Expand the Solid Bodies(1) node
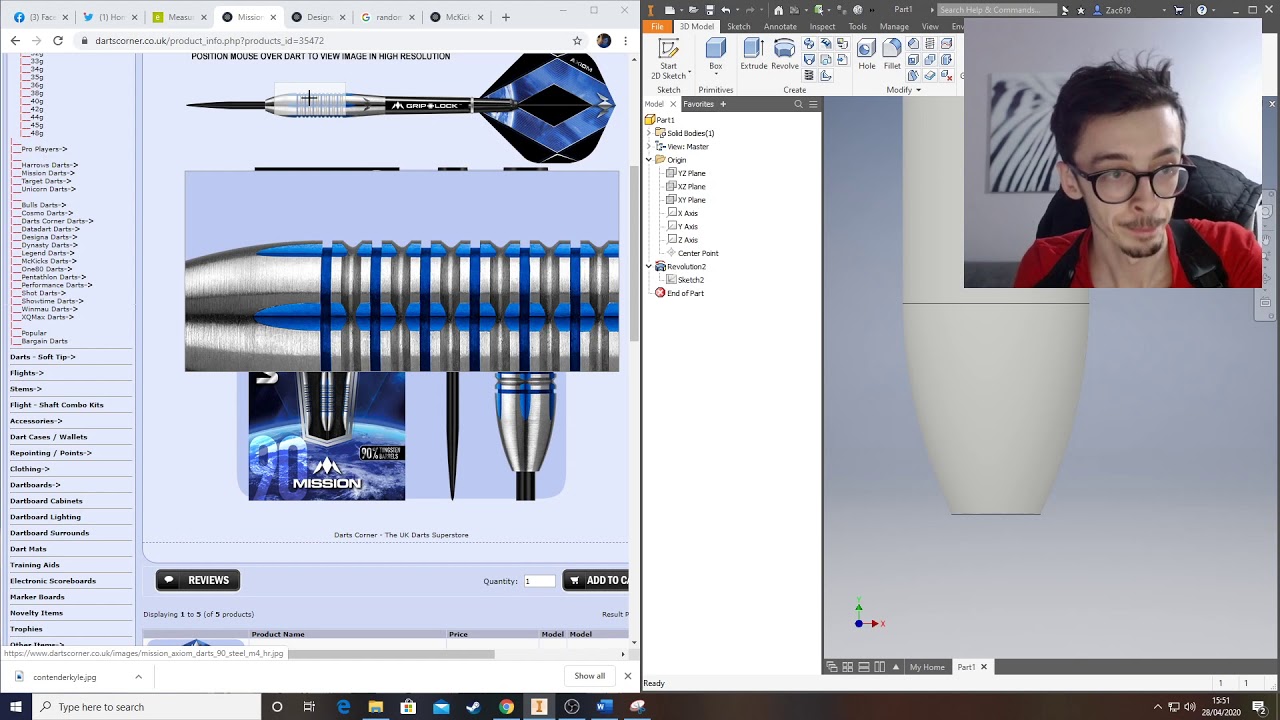 648,133
